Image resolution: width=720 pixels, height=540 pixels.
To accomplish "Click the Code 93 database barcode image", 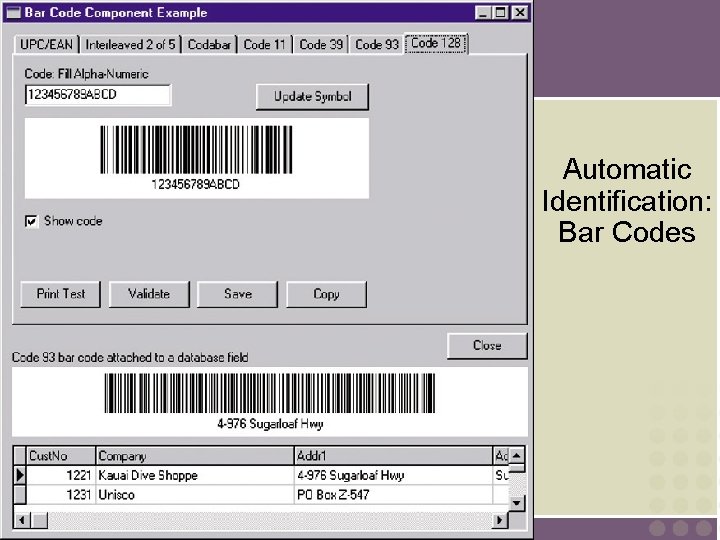I will click(x=270, y=401).
